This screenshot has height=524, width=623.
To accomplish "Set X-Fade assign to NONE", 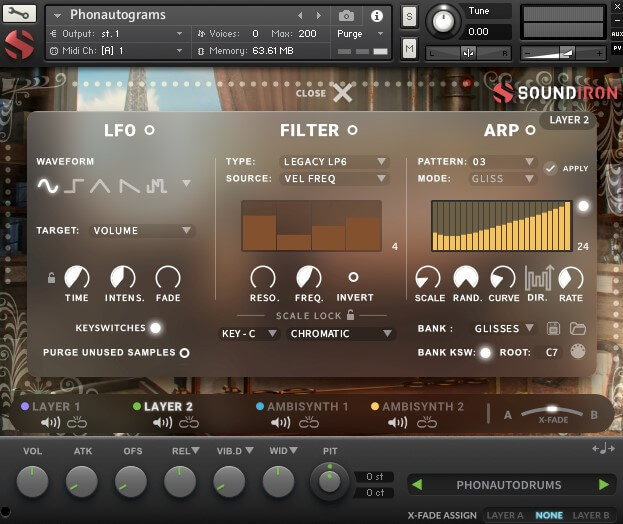I will pos(549,515).
